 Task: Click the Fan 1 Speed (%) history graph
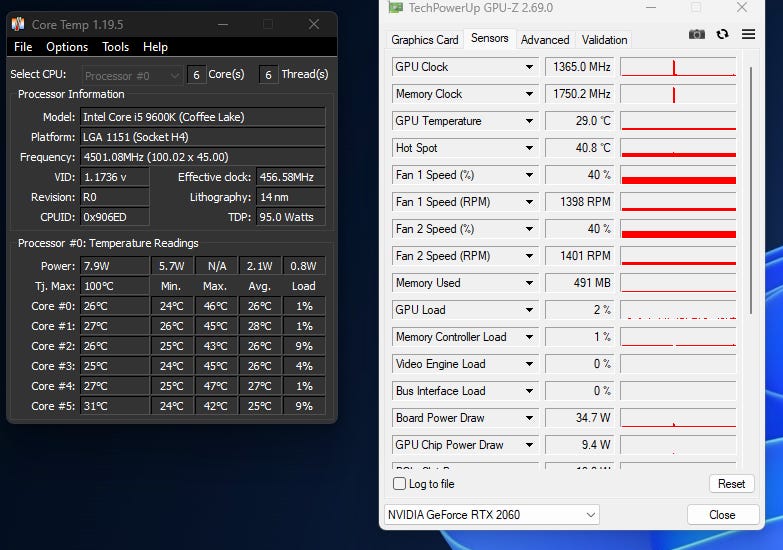click(x=678, y=175)
